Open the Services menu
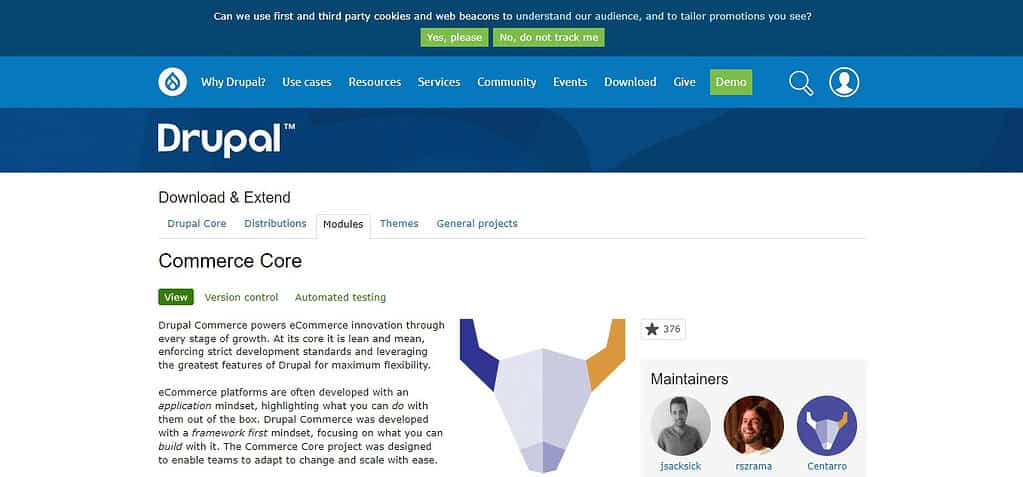 tap(439, 82)
